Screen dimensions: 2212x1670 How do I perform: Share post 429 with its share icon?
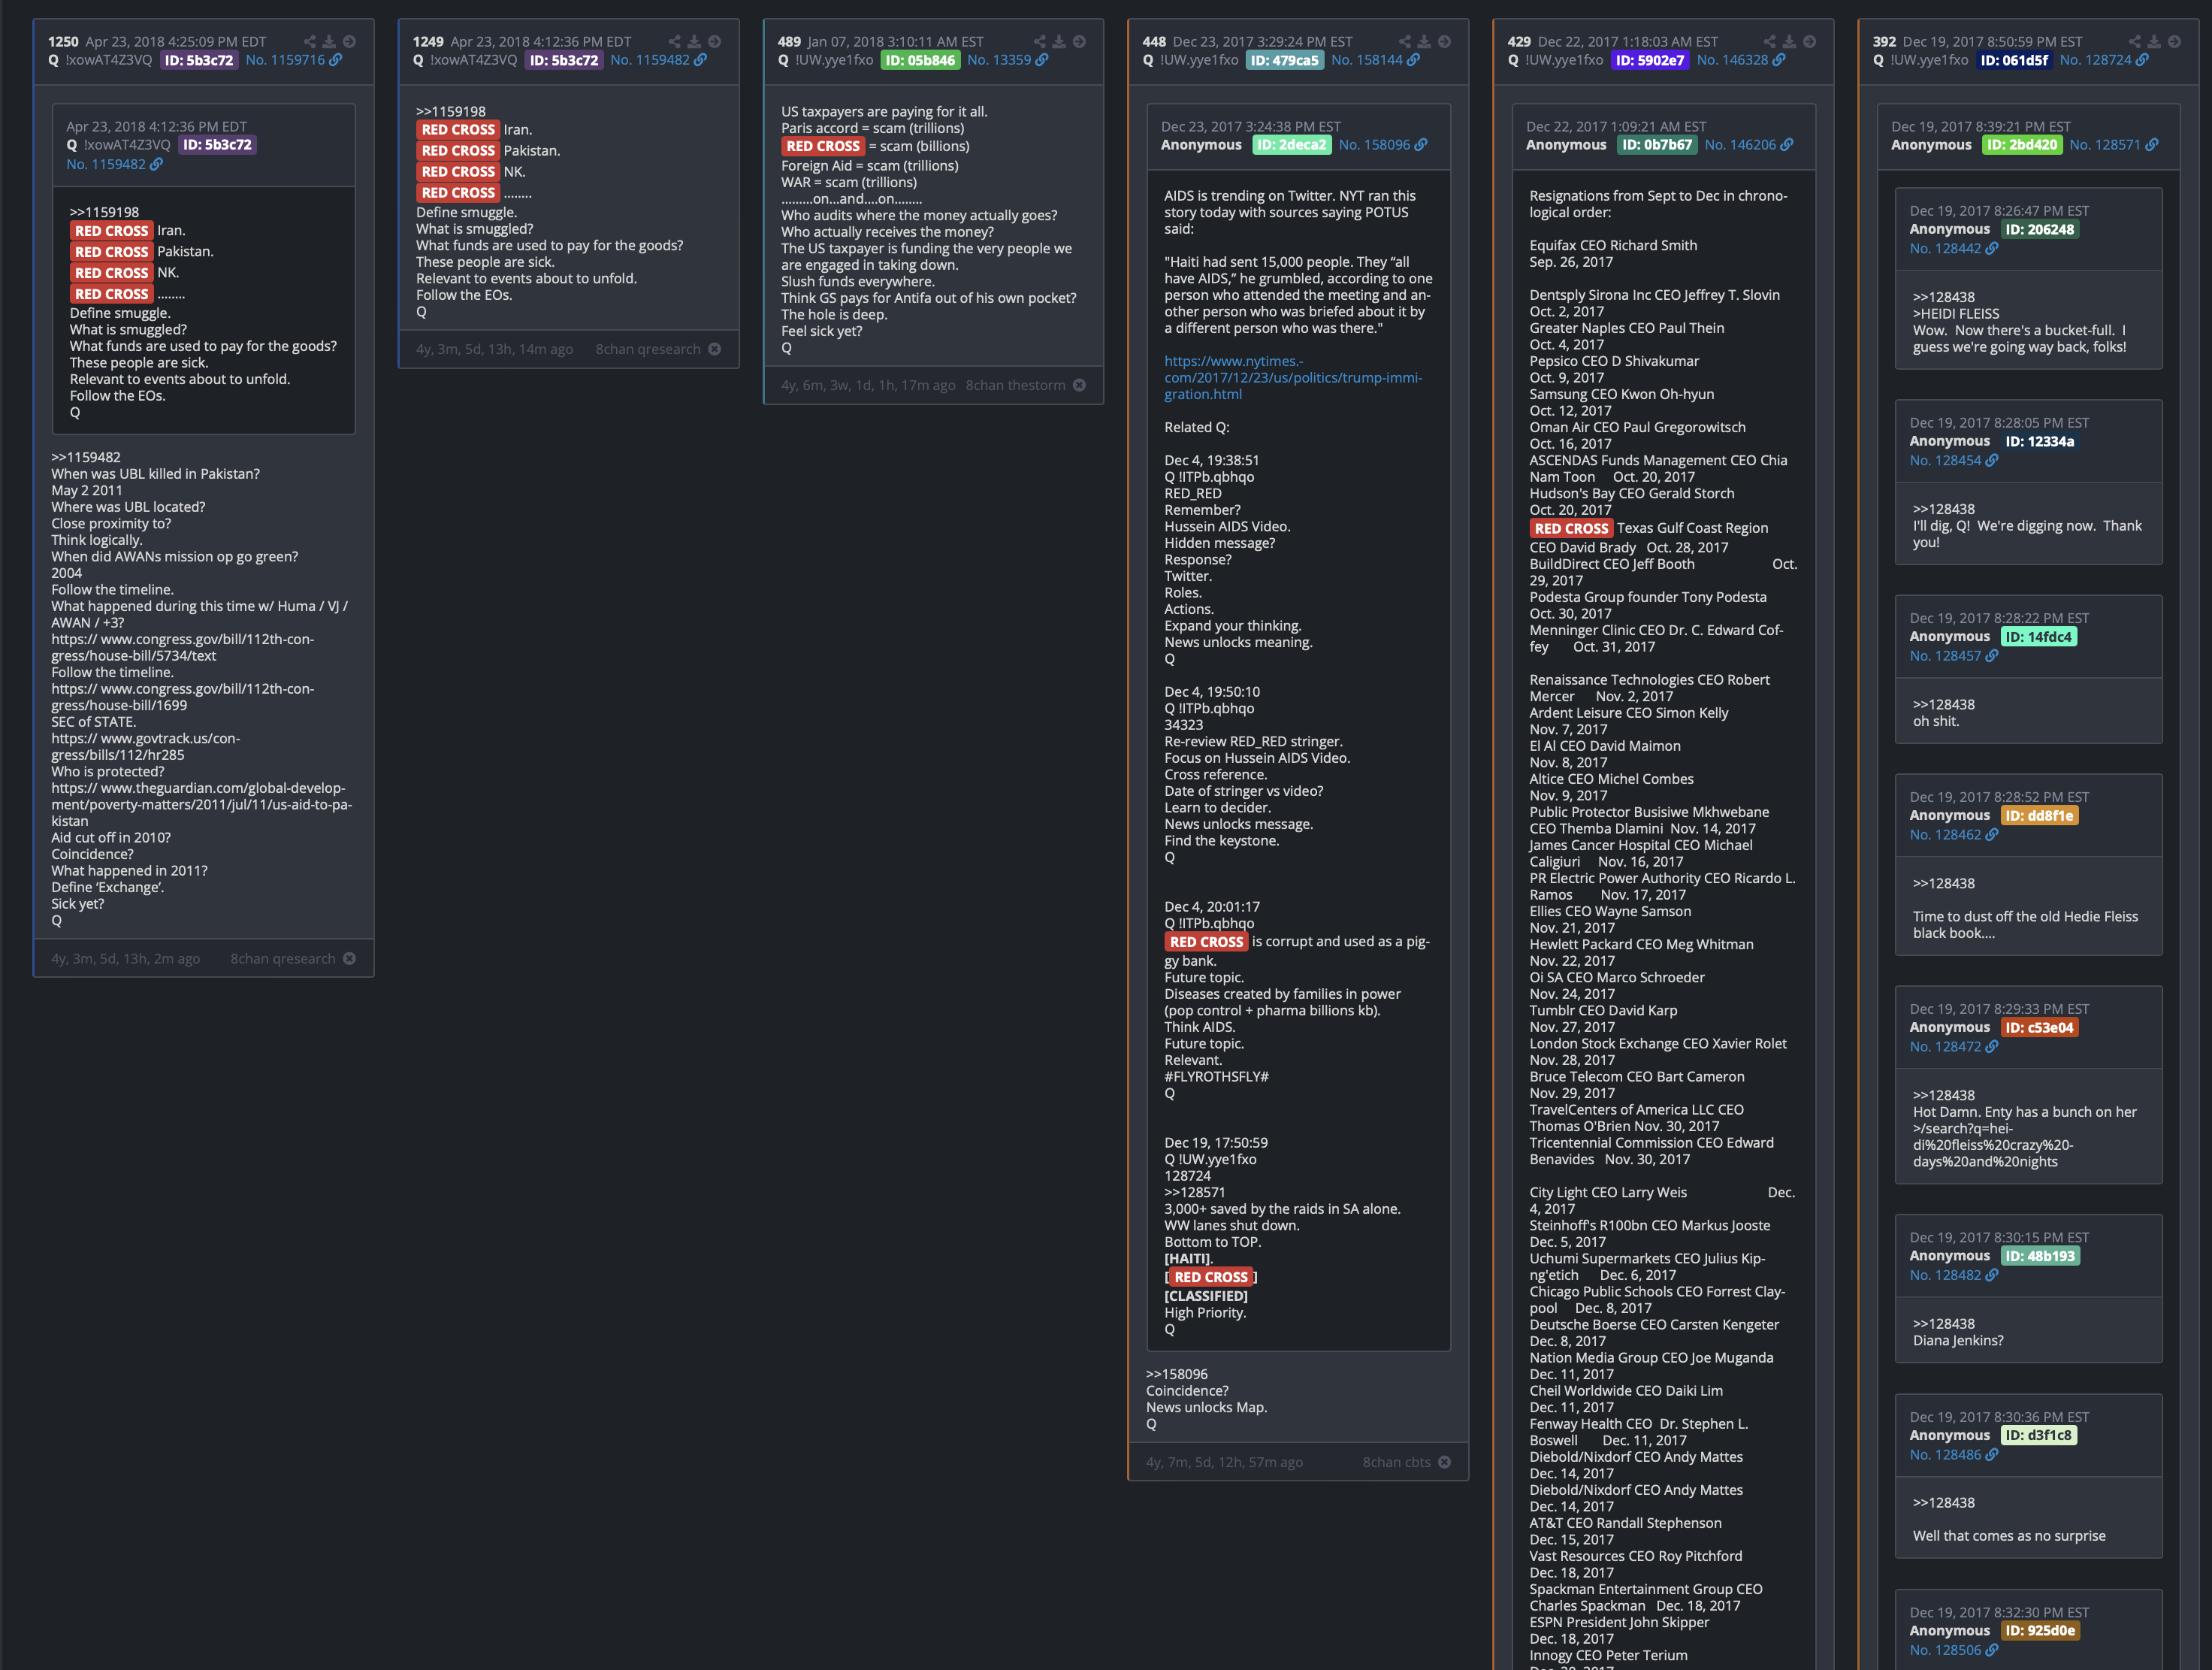pos(1769,42)
